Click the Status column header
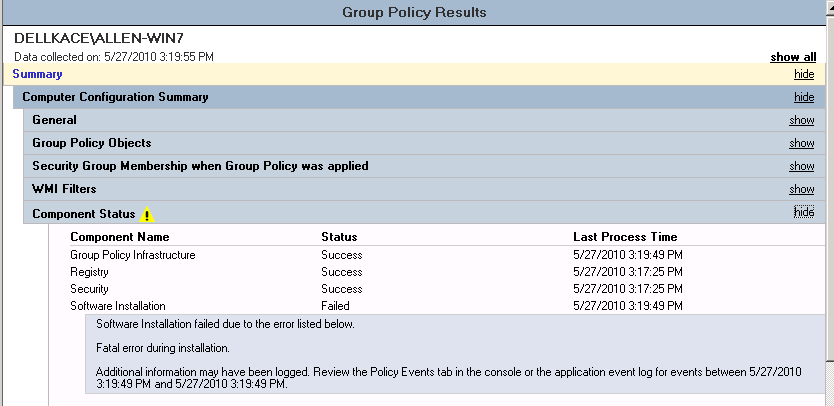The image size is (834, 406). (x=339, y=237)
